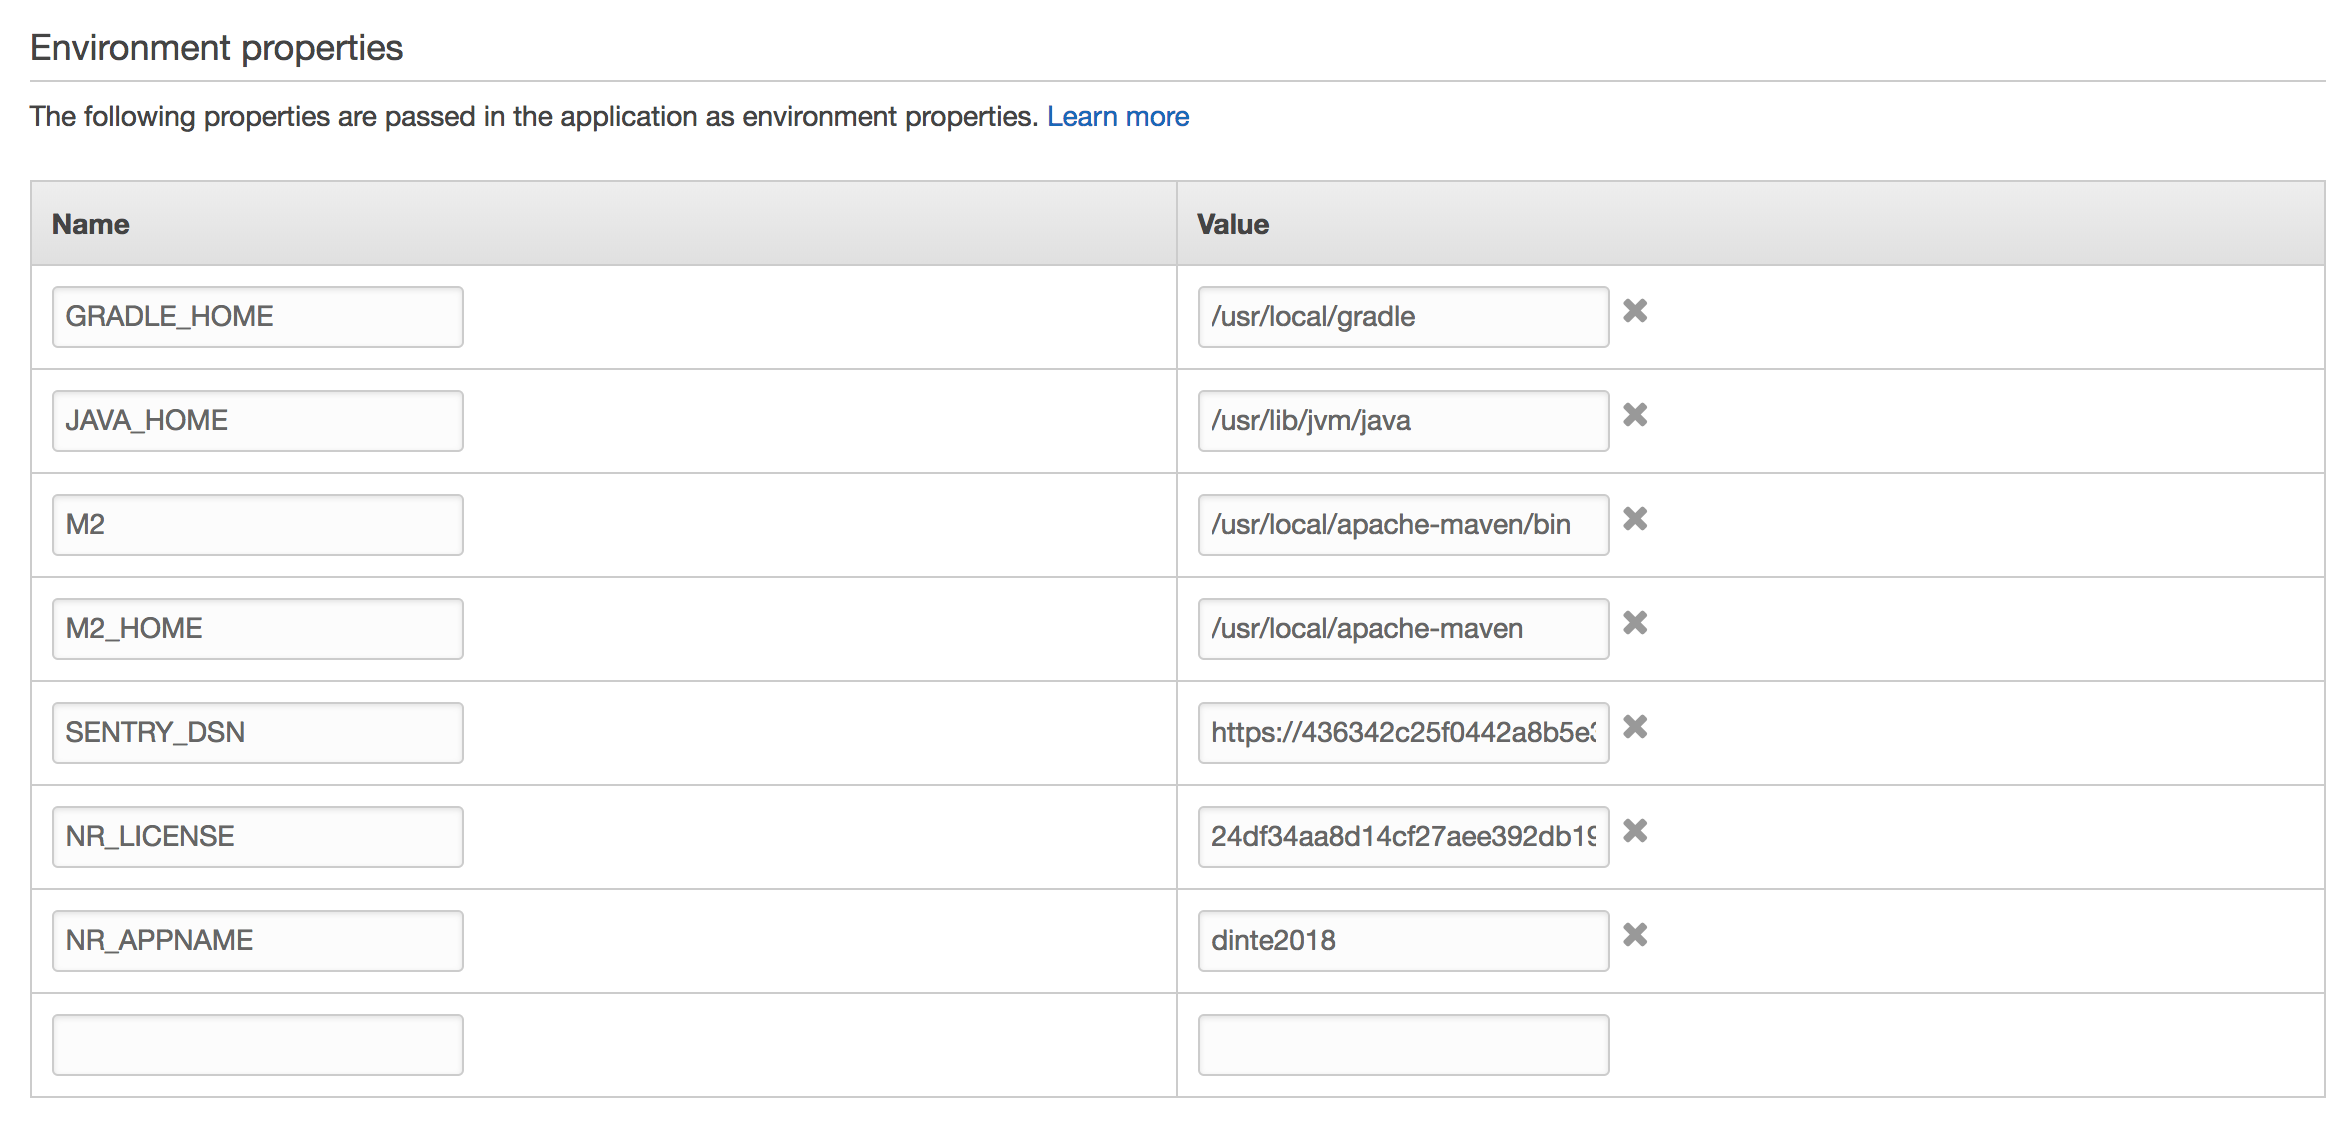Click the NR_APPNAME name field

click(257, 941)
